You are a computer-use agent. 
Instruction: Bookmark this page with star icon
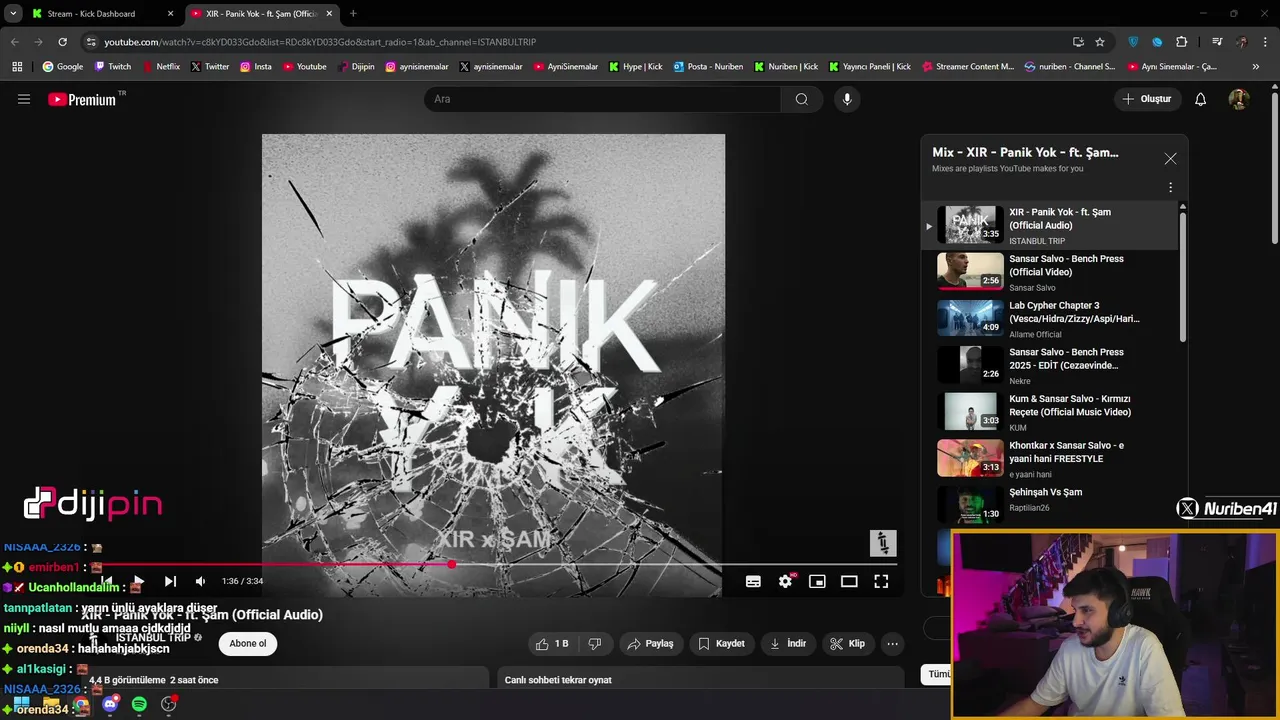[x=1100, y=42]
